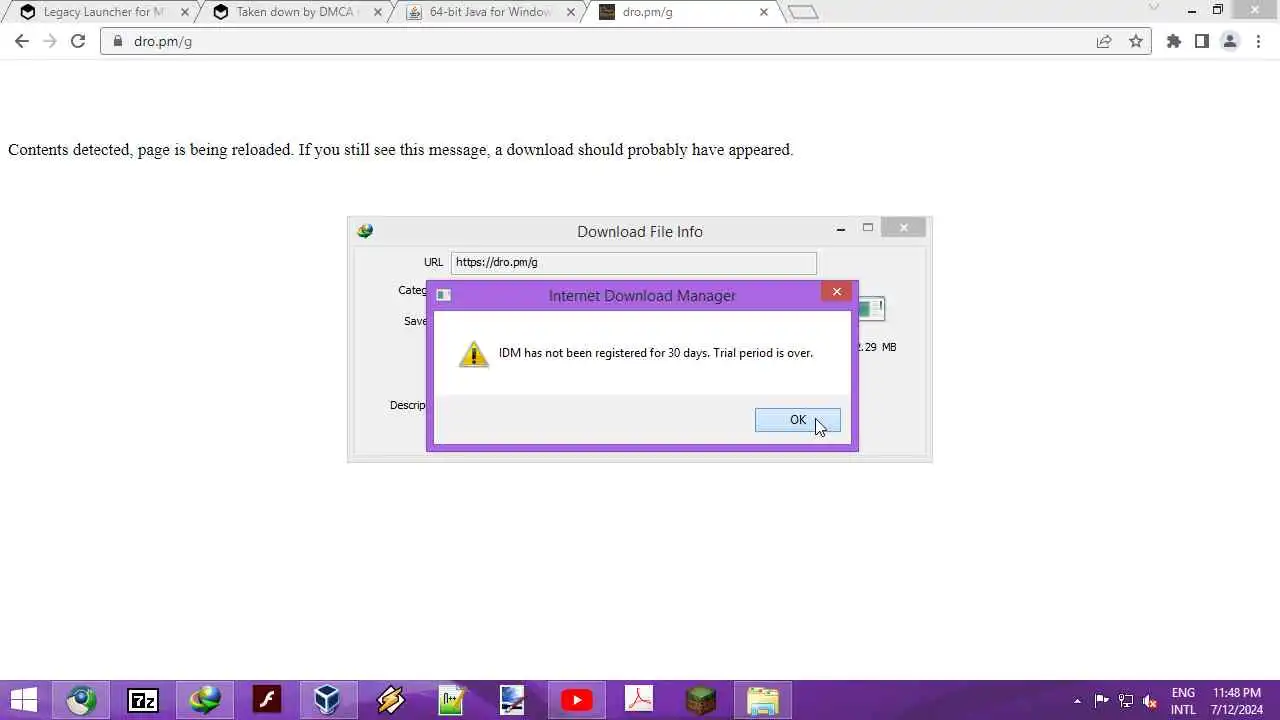1280x720 pixels.
Task: Close the Internet Download Manager warning dialog
Action: 837,291
